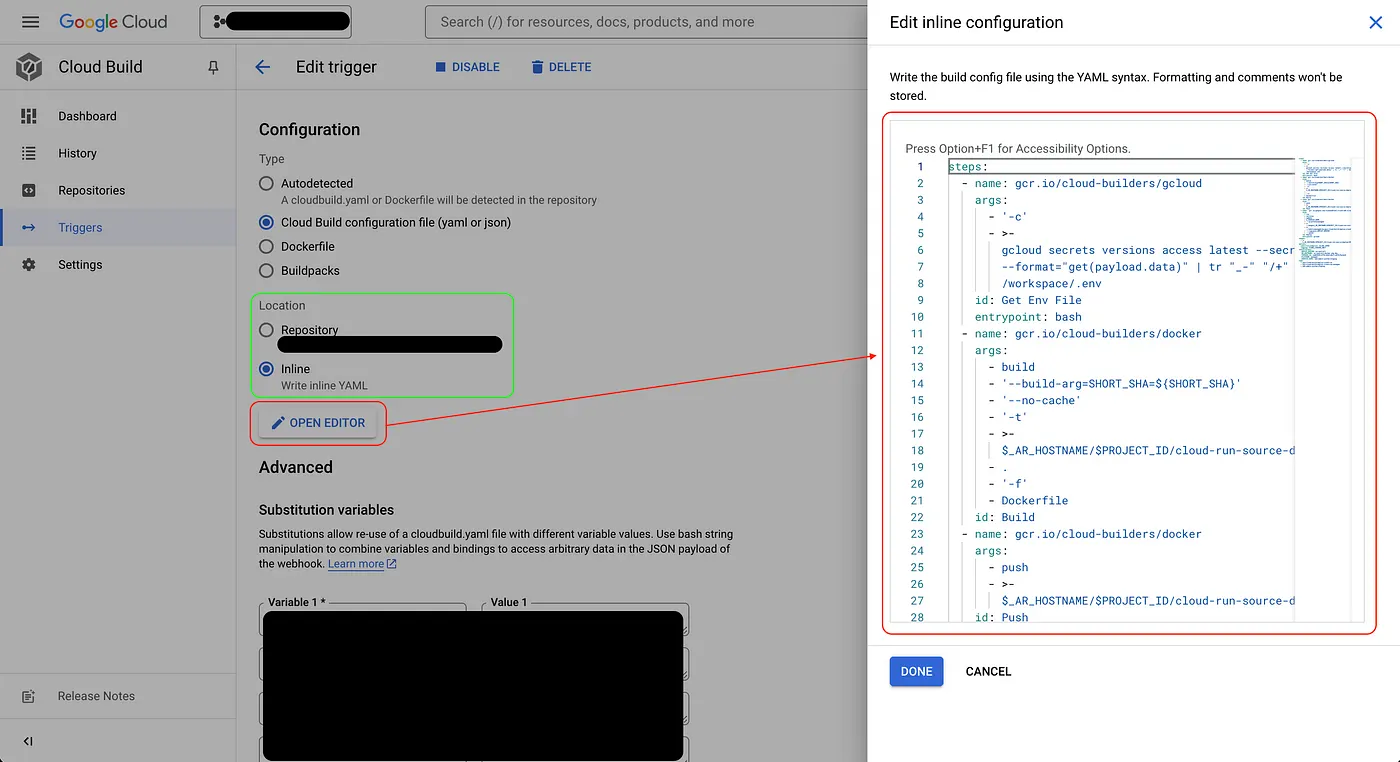Click '- push' on line 25
Viewport: 1400px width, 762px height.
1008,567
